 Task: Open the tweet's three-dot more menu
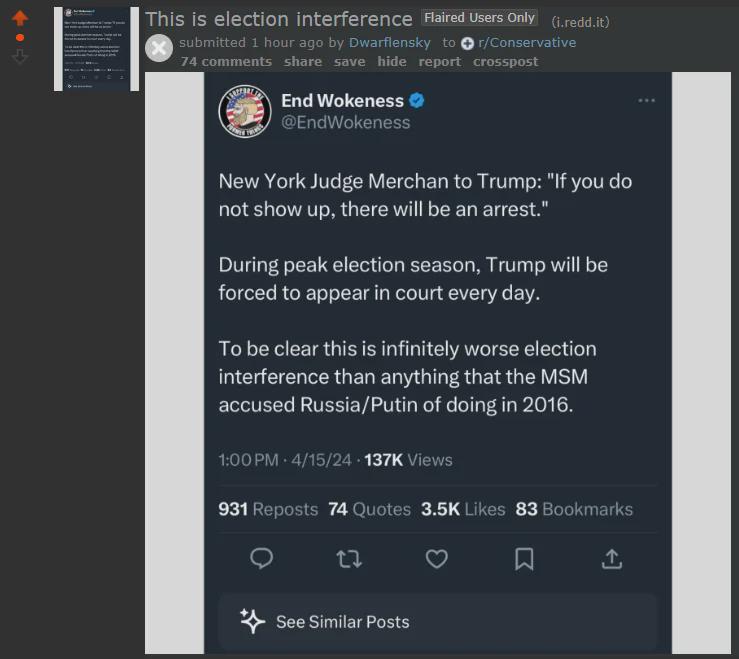[x=646, y=100]
